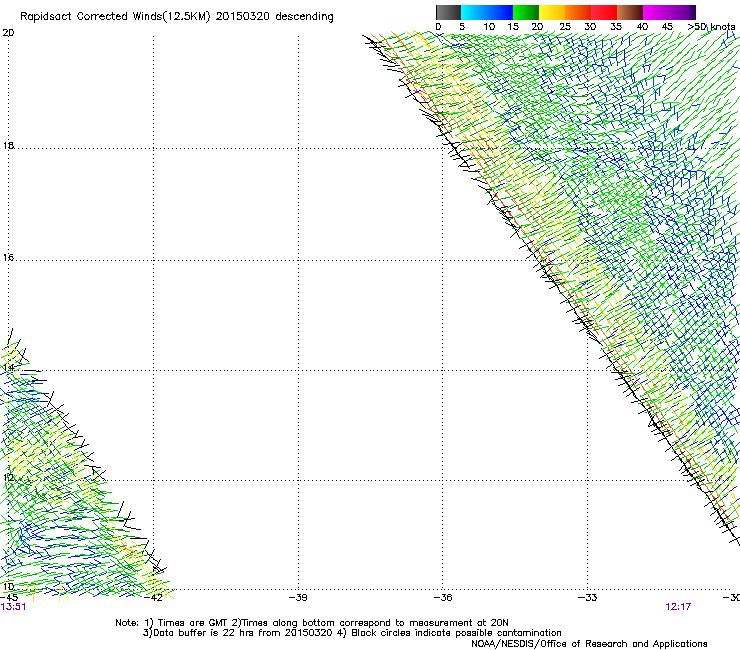Click the latitude '20' axis label at left
This screenshot has width=740, height=650.
pos(8,33)
